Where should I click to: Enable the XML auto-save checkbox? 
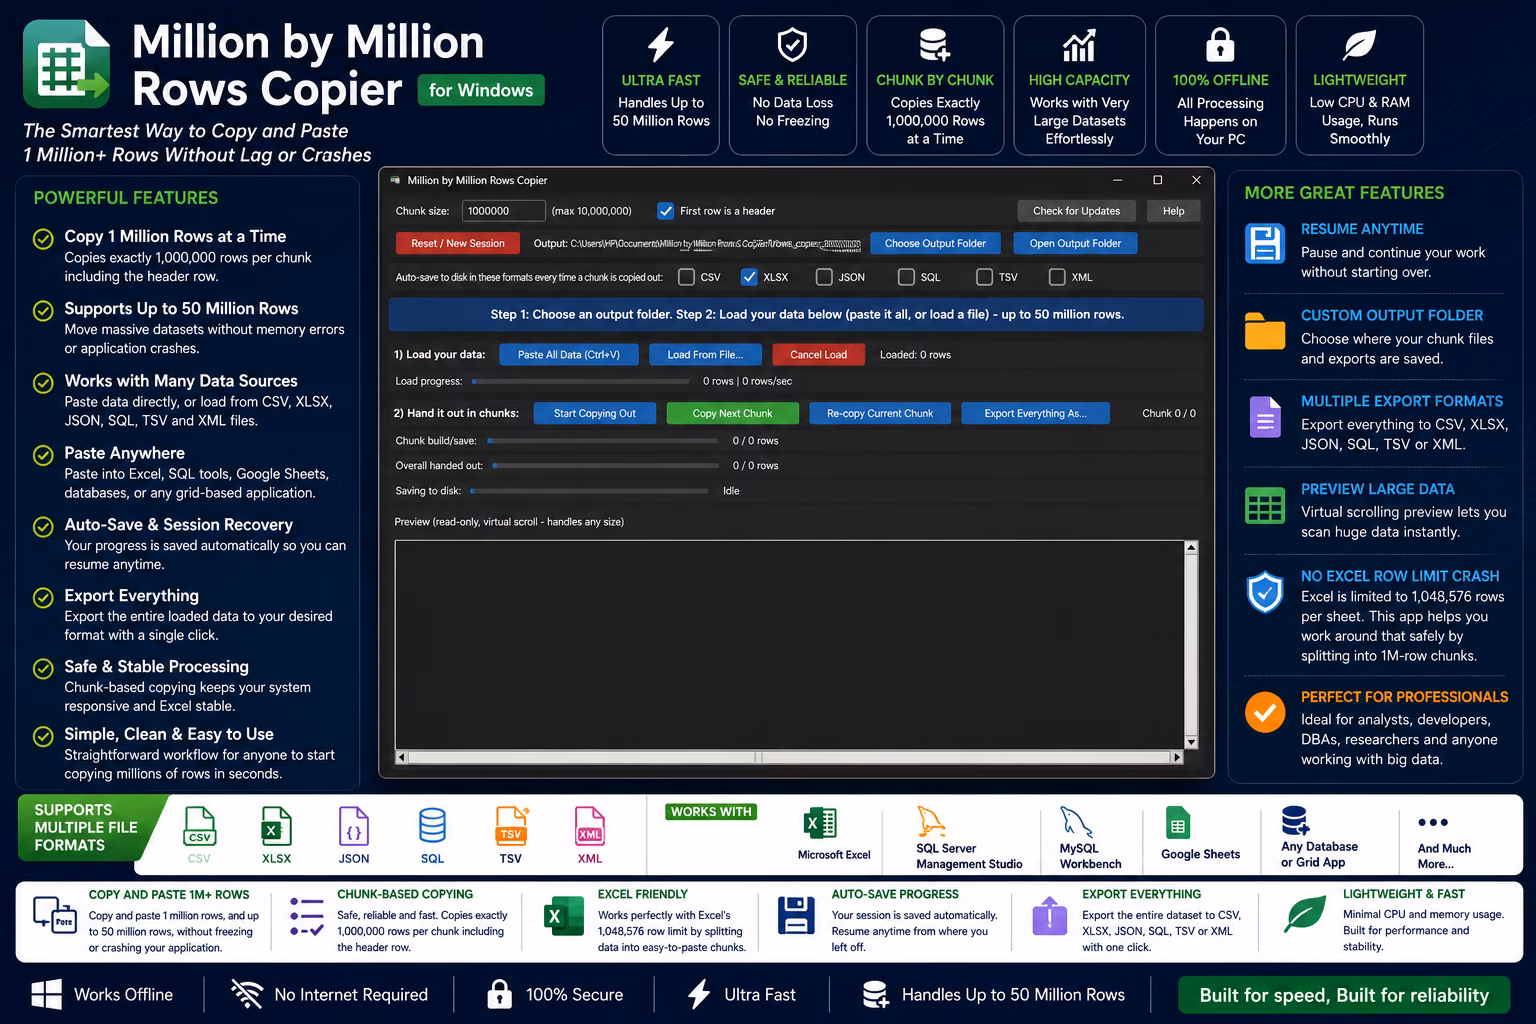pos(1057,277)
